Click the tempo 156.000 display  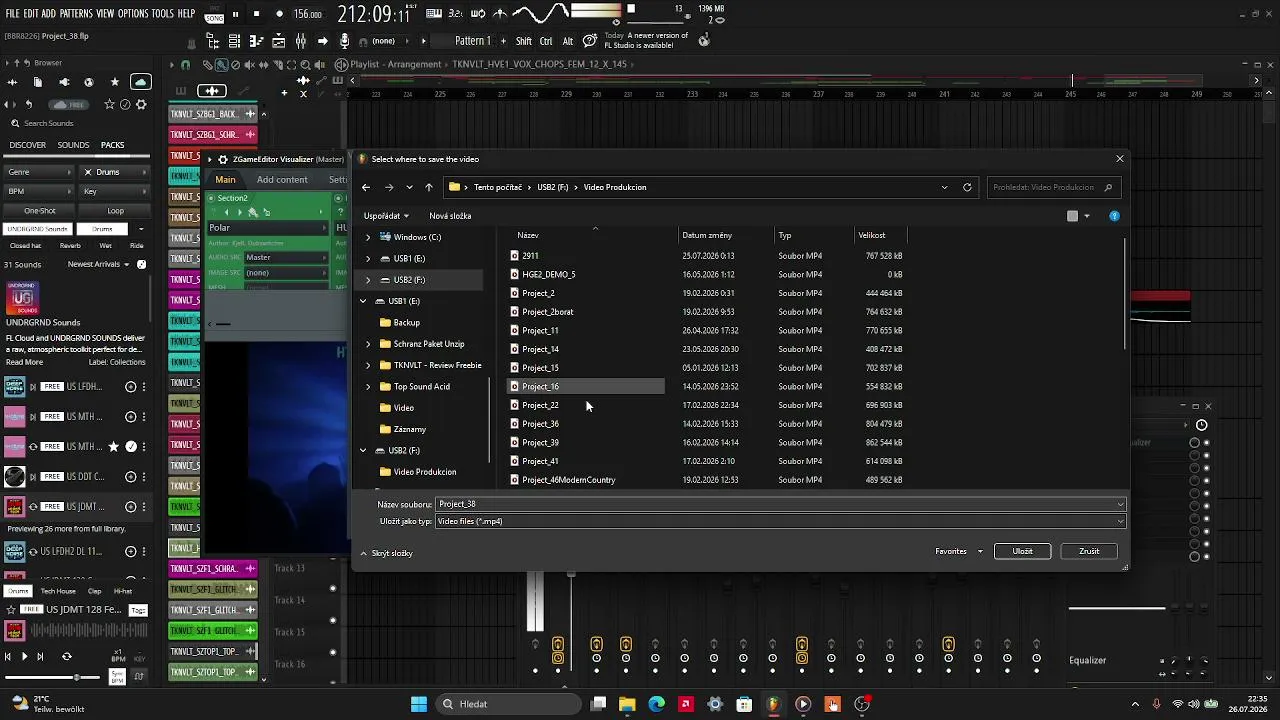pos(308,14)
